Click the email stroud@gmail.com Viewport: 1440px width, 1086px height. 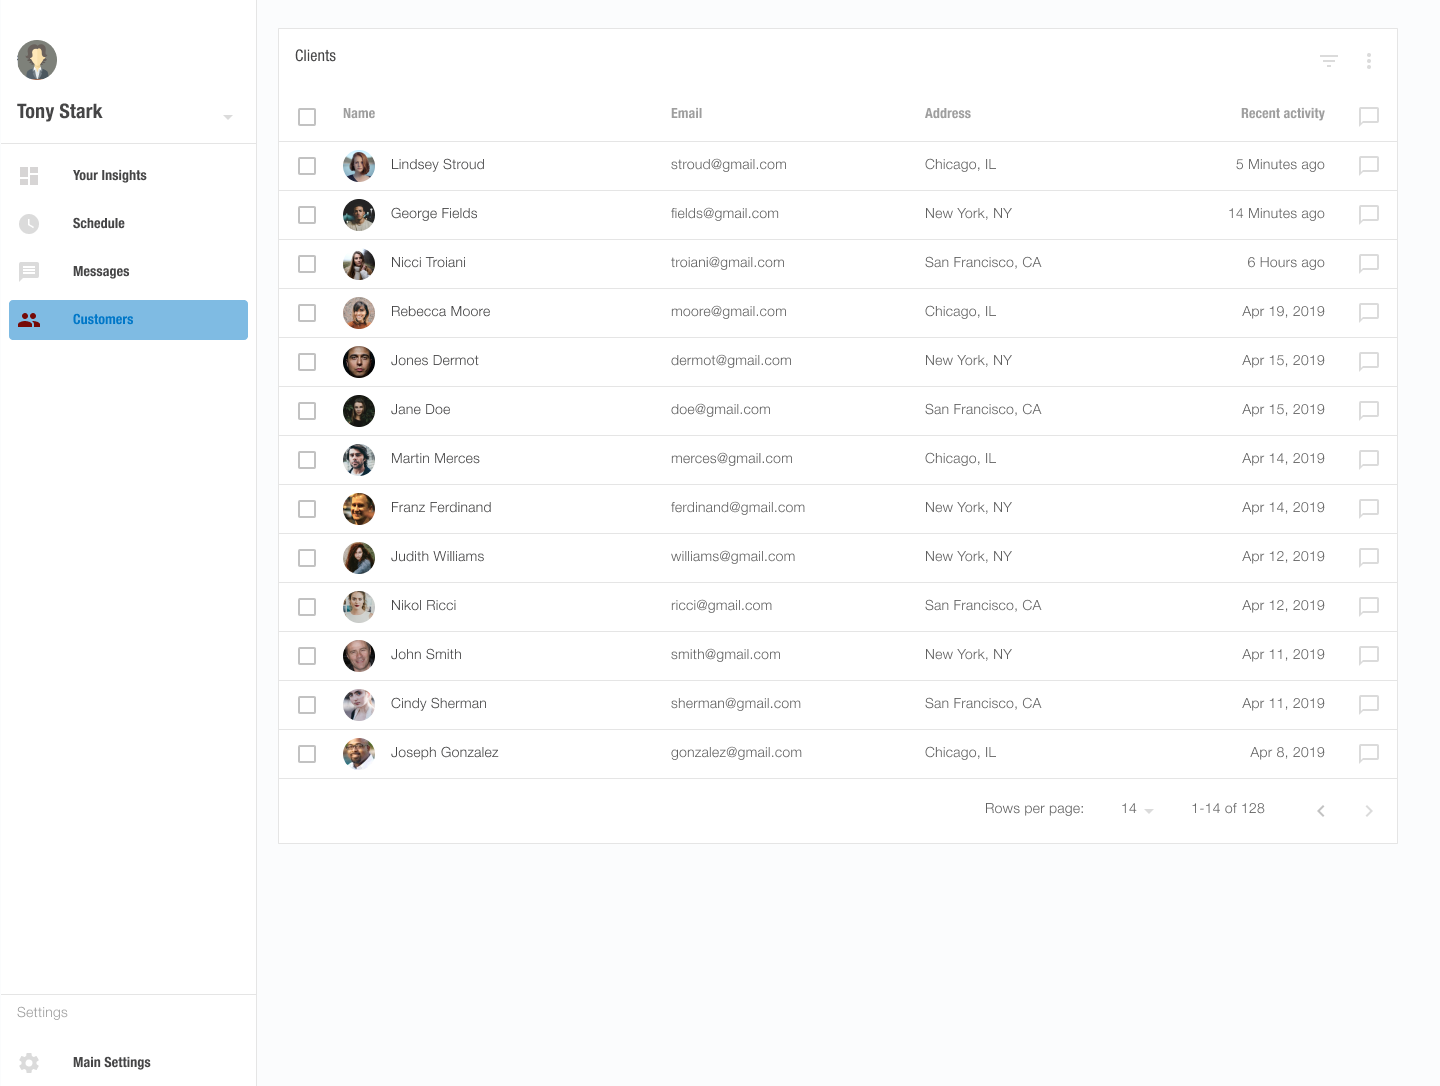click(728, 165)
